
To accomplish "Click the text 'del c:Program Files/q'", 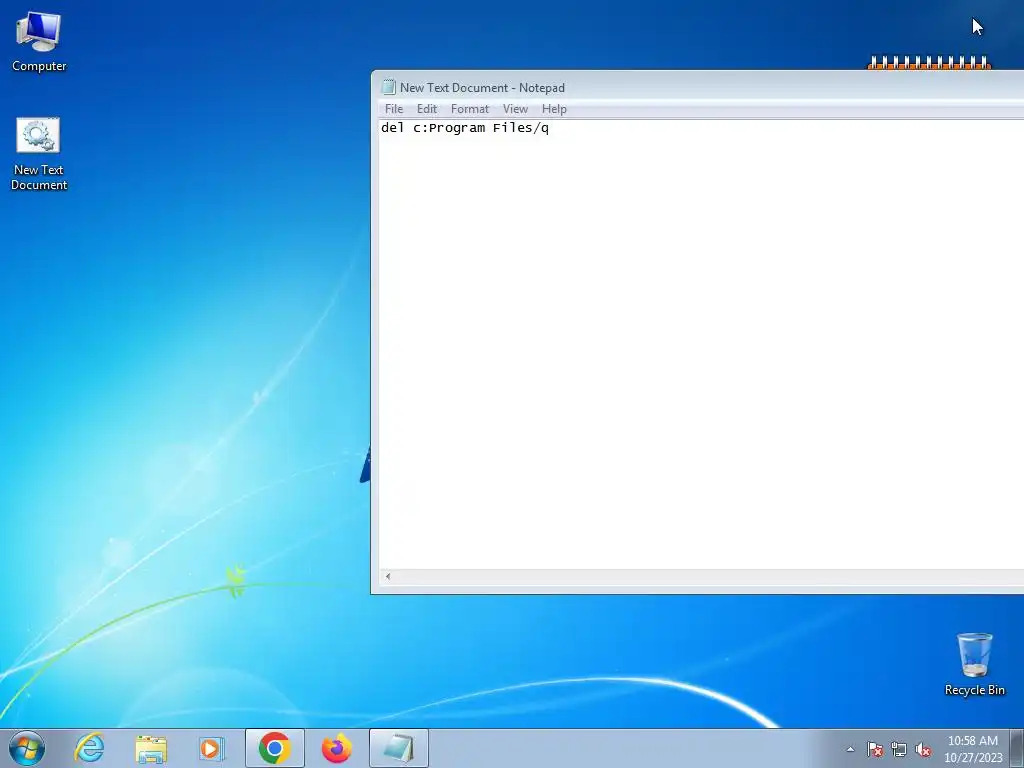I will tap(465, 128).
